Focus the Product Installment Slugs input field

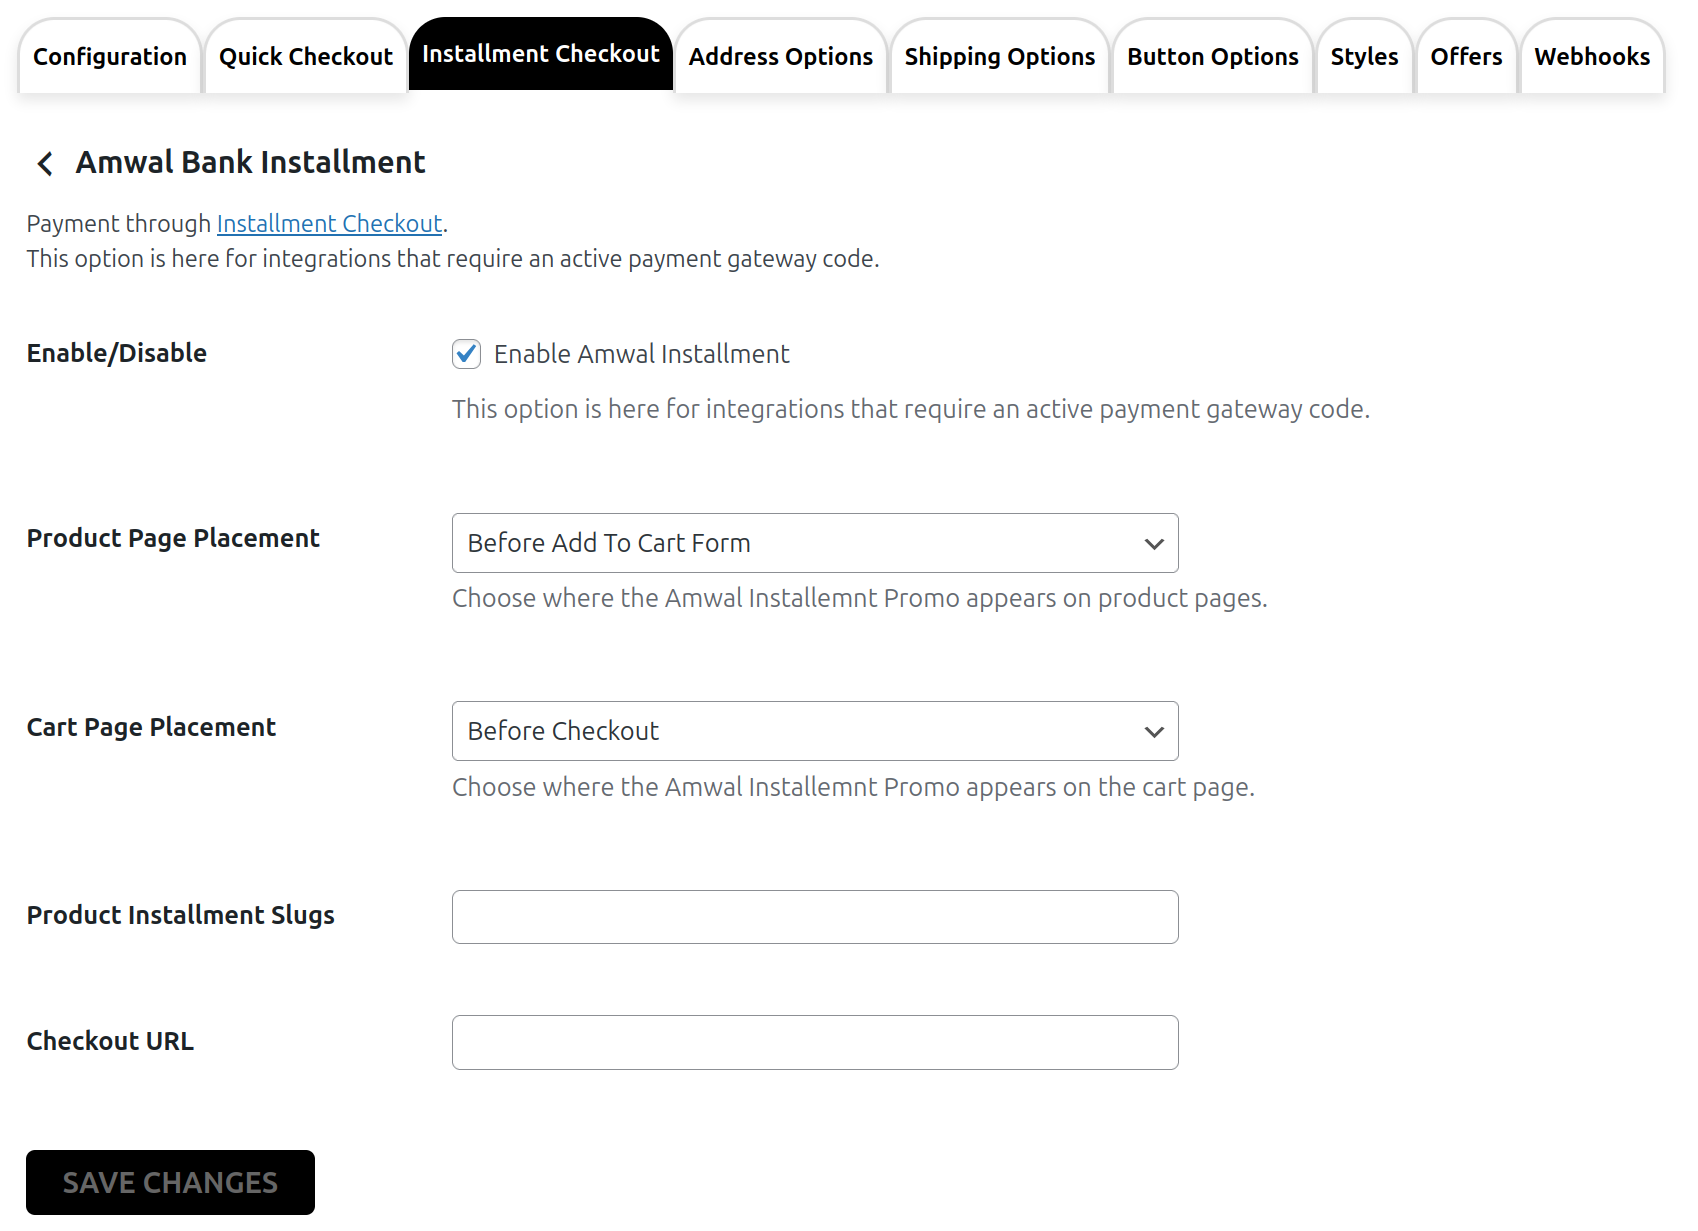(815, 917)
